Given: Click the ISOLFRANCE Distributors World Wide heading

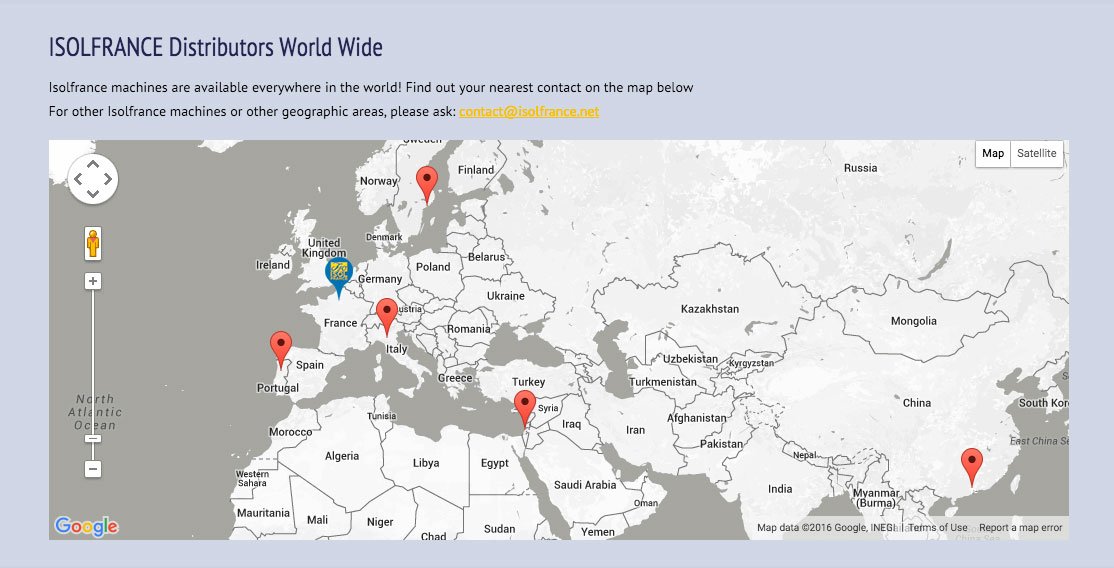Looking at the screenshot, I should tap(216, 48).
